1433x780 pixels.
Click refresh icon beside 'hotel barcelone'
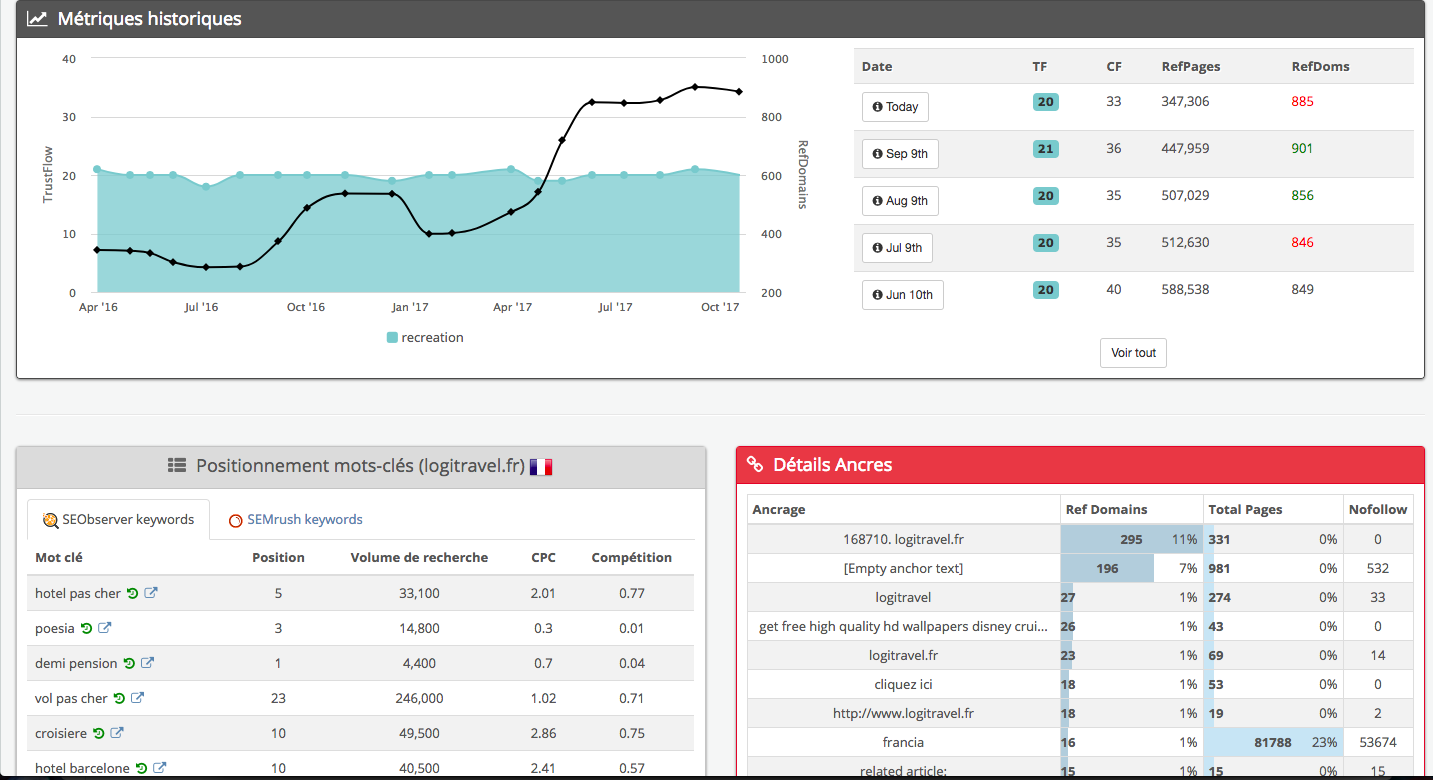[x=141, y=769]
